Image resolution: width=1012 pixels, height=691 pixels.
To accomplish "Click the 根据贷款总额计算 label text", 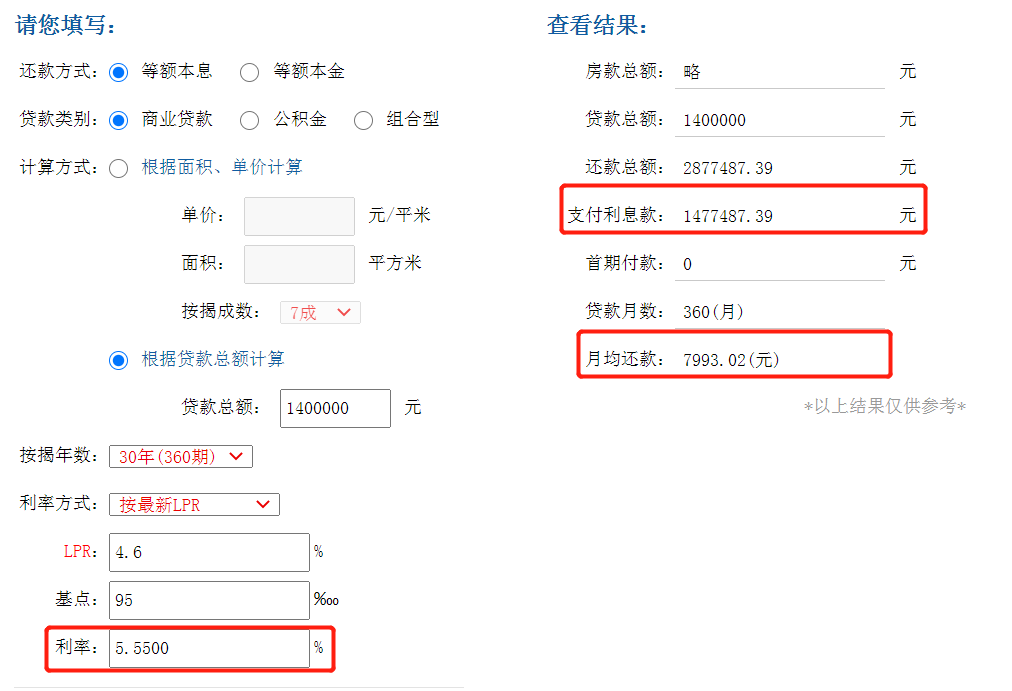I will pos(213,359).
